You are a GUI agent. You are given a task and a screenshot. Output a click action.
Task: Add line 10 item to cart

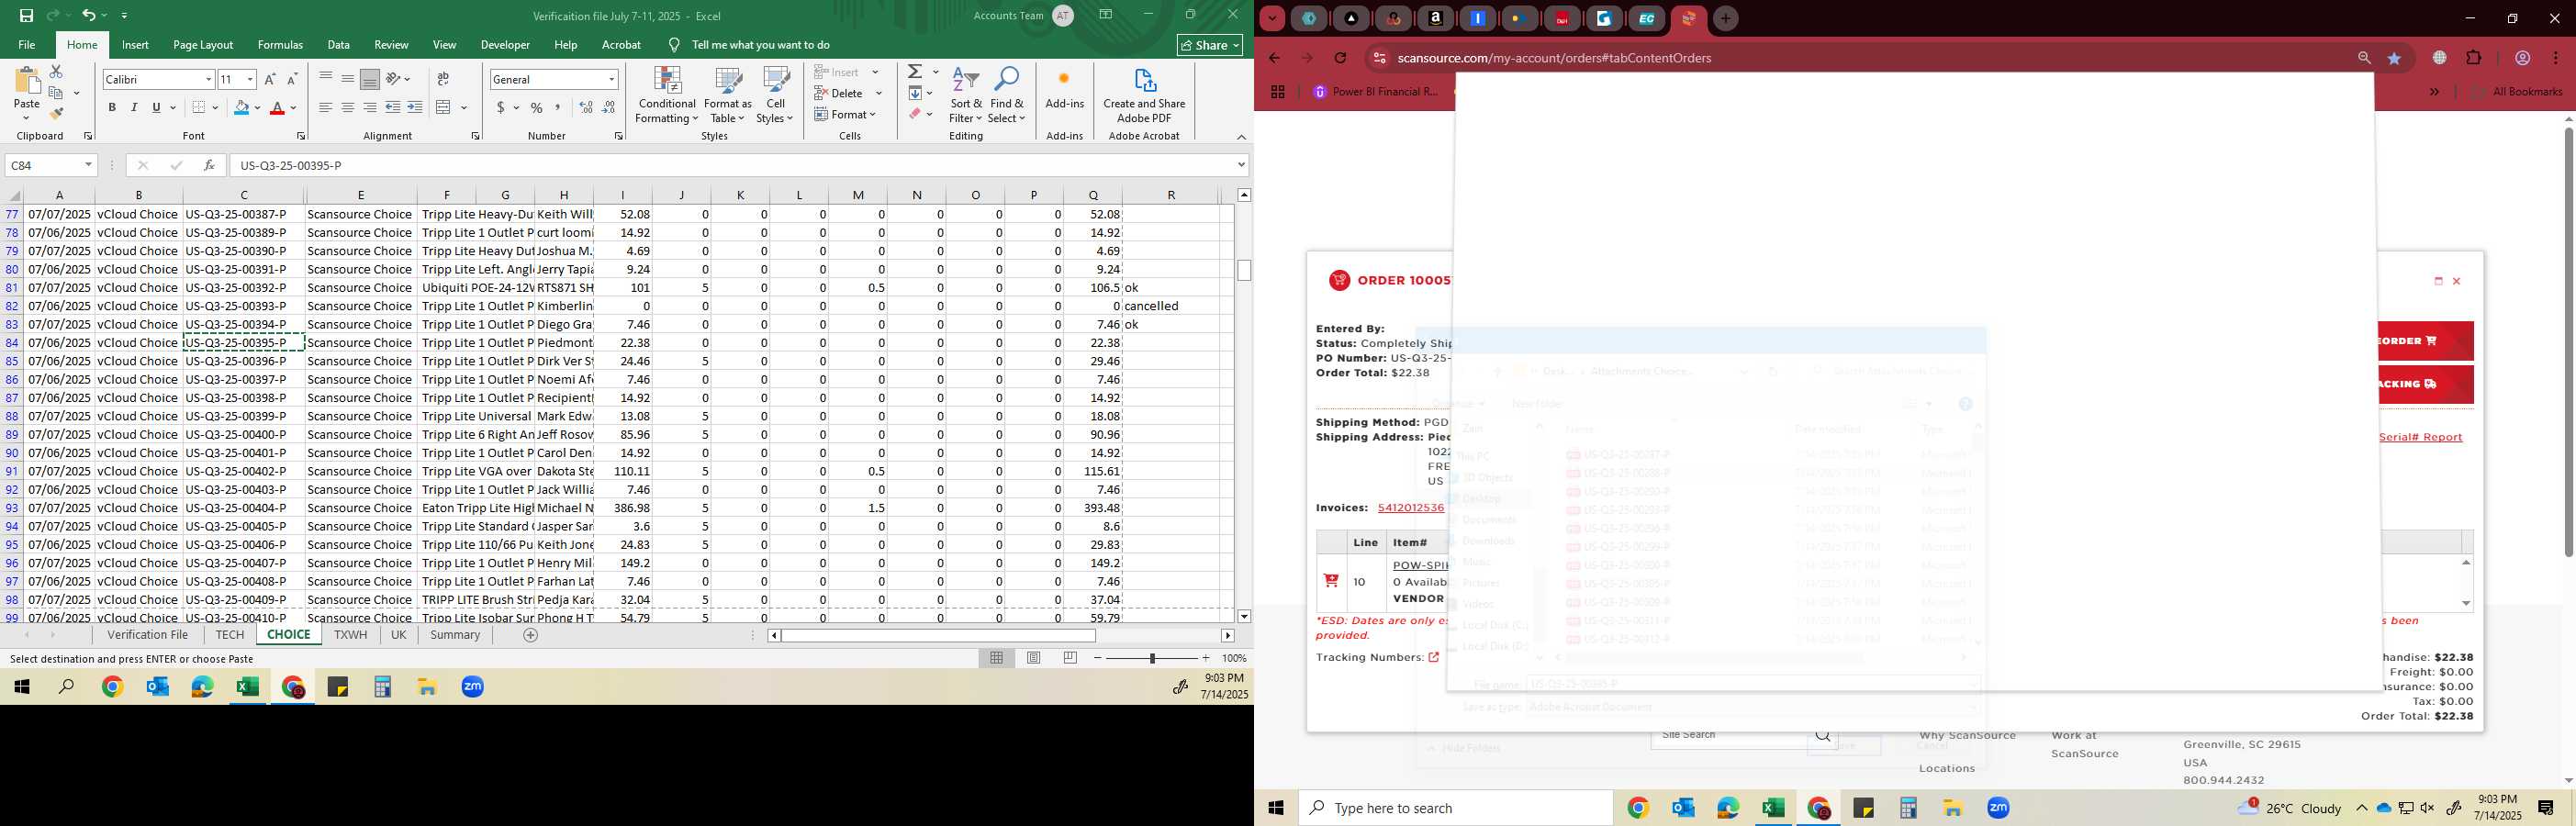pos(1331,581)
